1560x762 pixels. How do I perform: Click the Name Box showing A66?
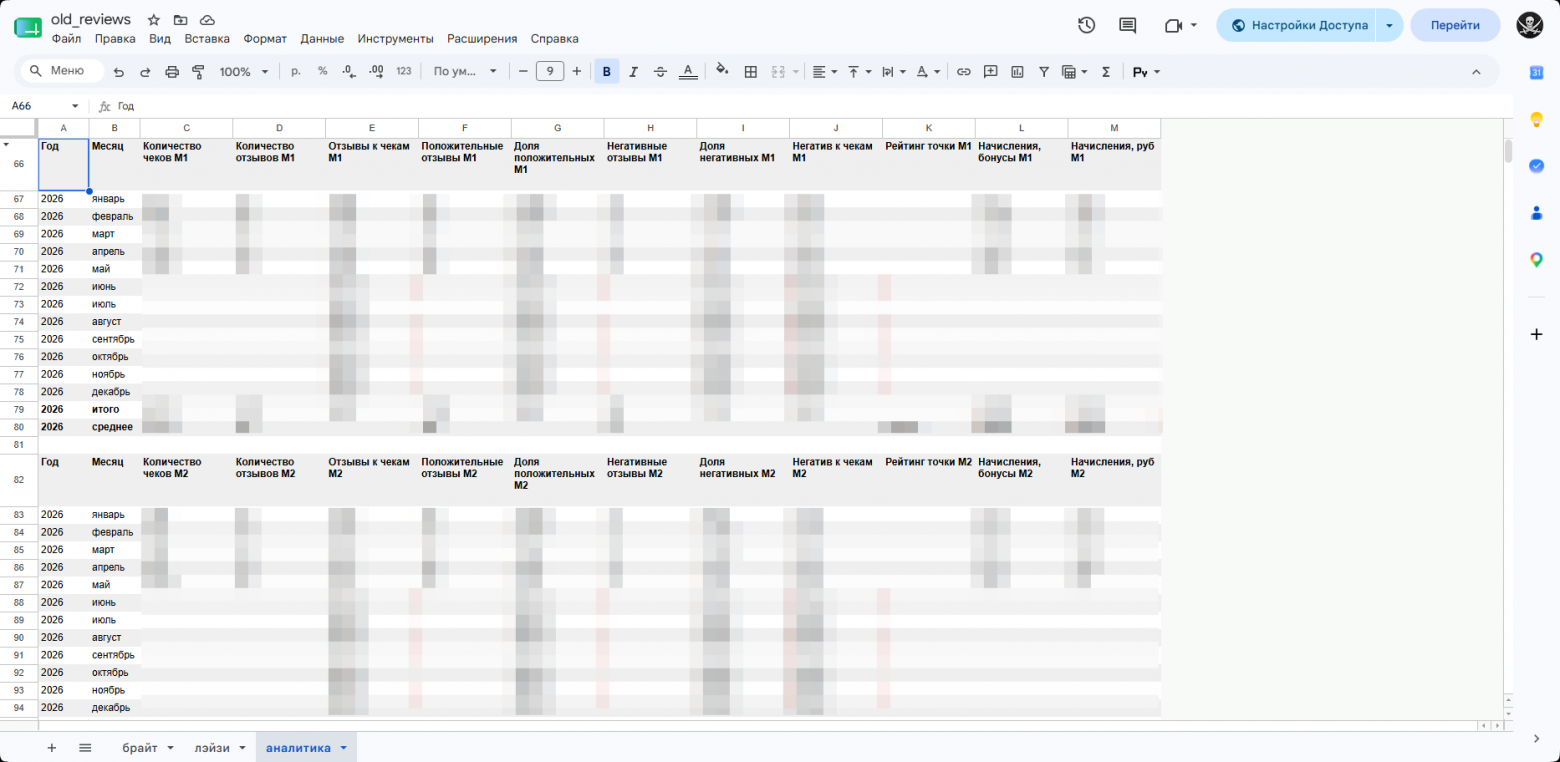(x=45, y=106)
